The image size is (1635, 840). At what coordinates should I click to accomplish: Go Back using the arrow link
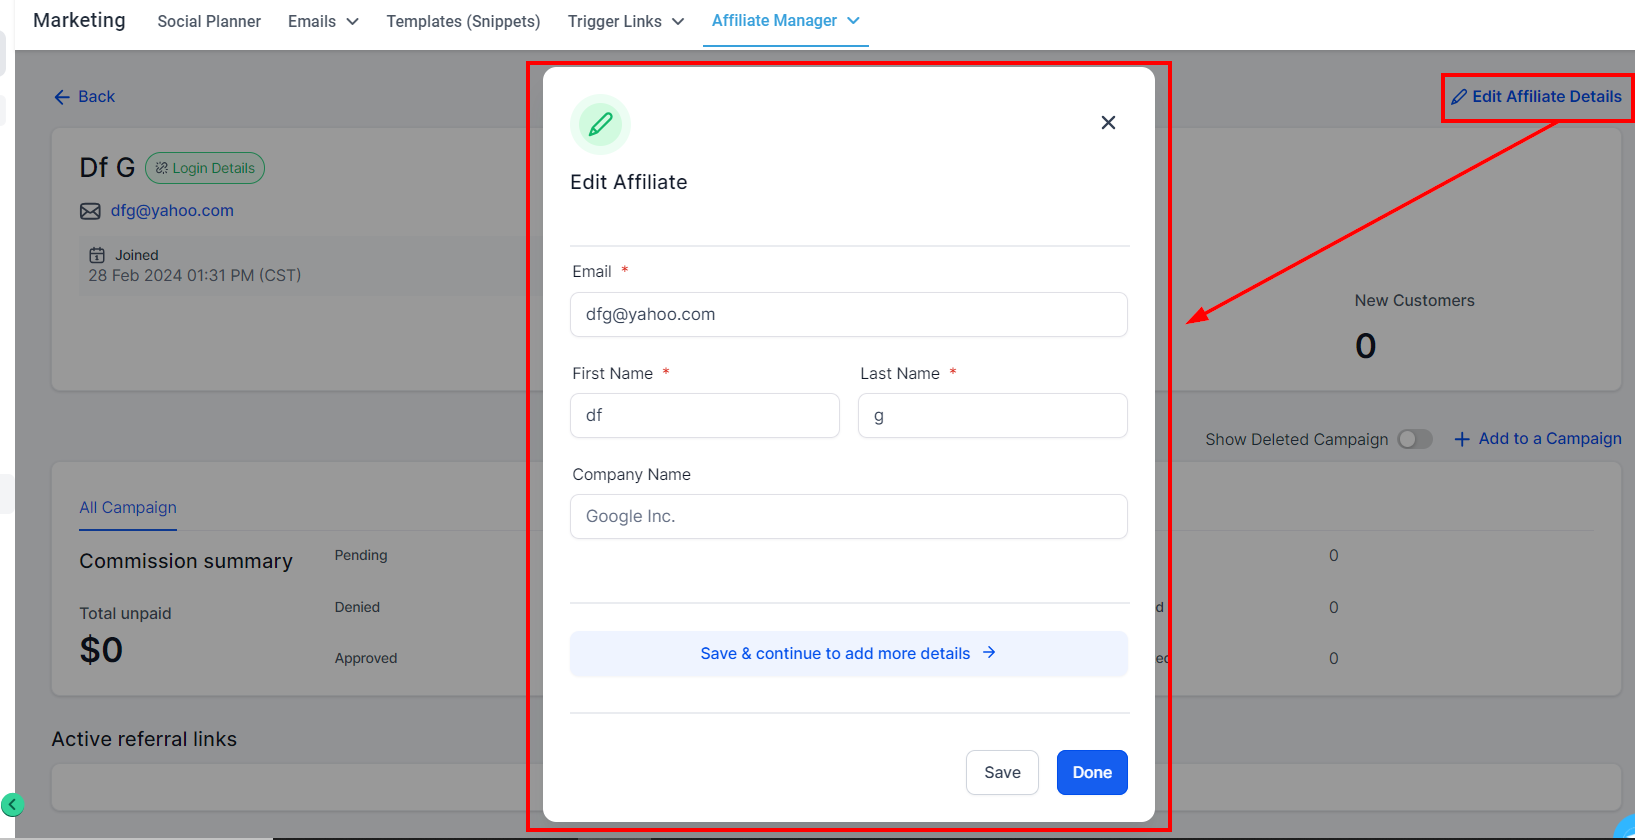tap(85, 97)
